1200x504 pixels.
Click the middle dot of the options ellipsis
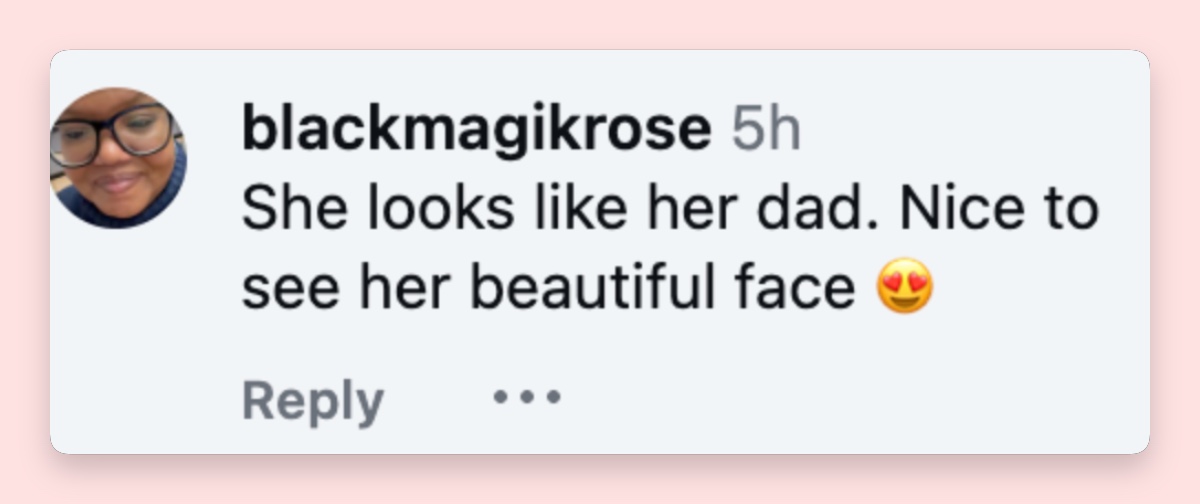(x=527, y=397)
